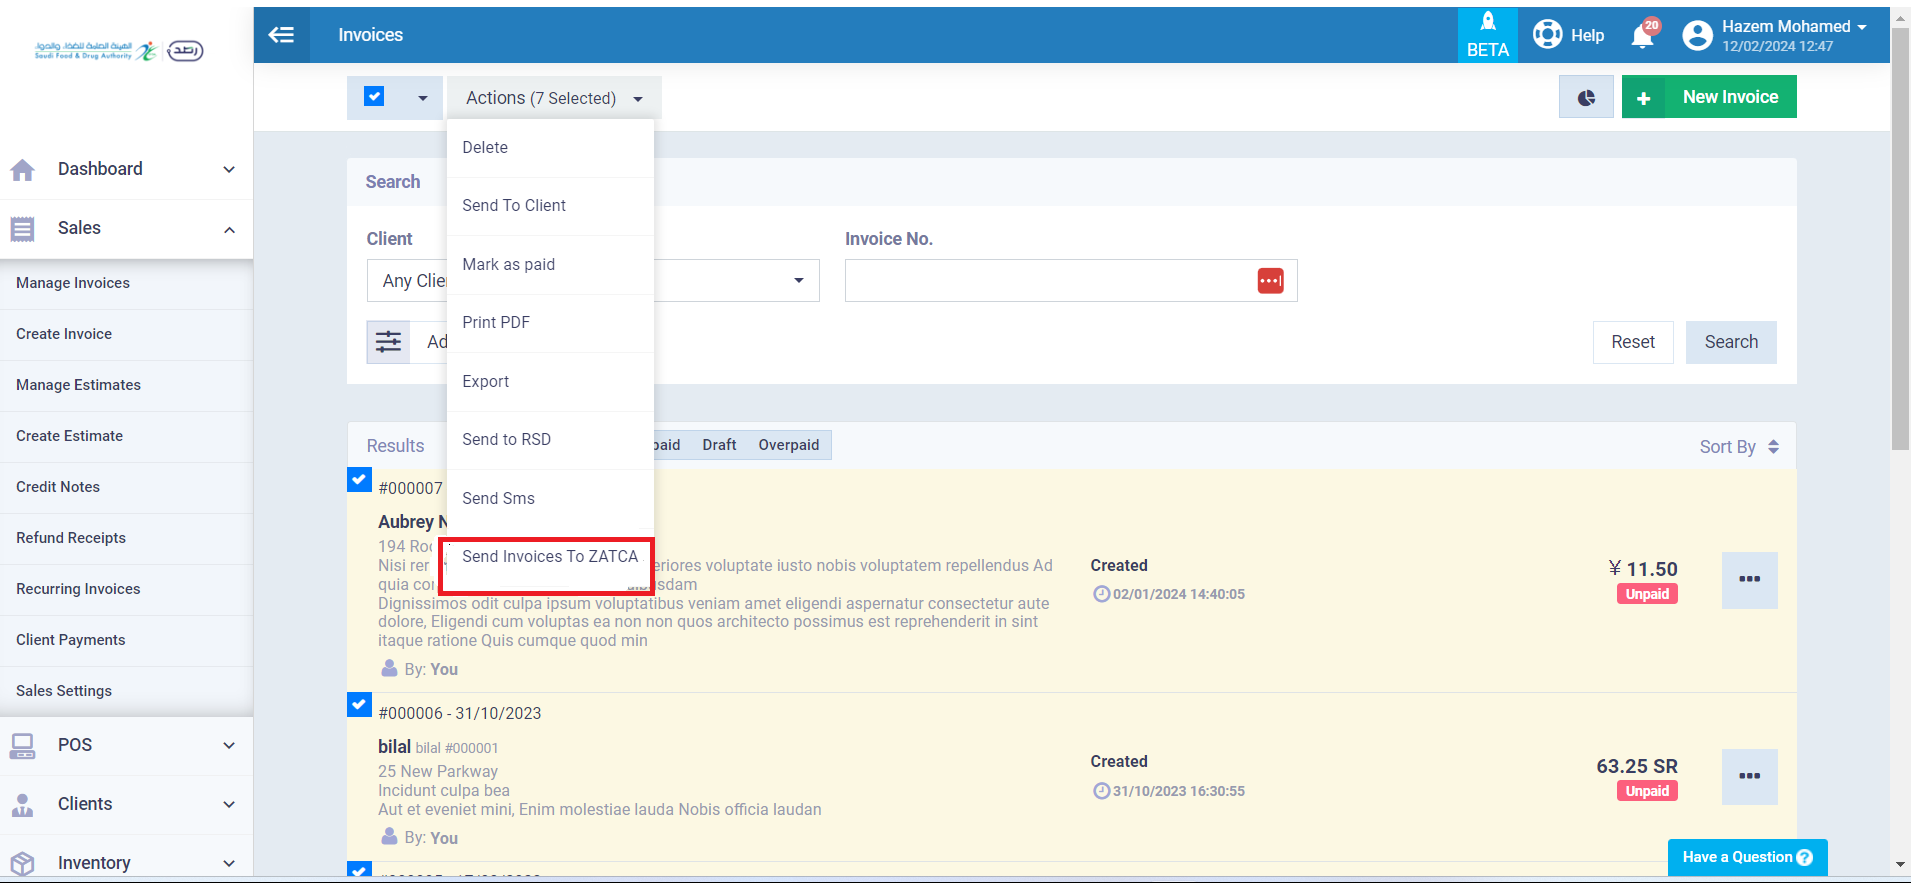Open the Recurring Invoices sidebar link
This screenshot has height=883, width=1911.
pos(78,589)
